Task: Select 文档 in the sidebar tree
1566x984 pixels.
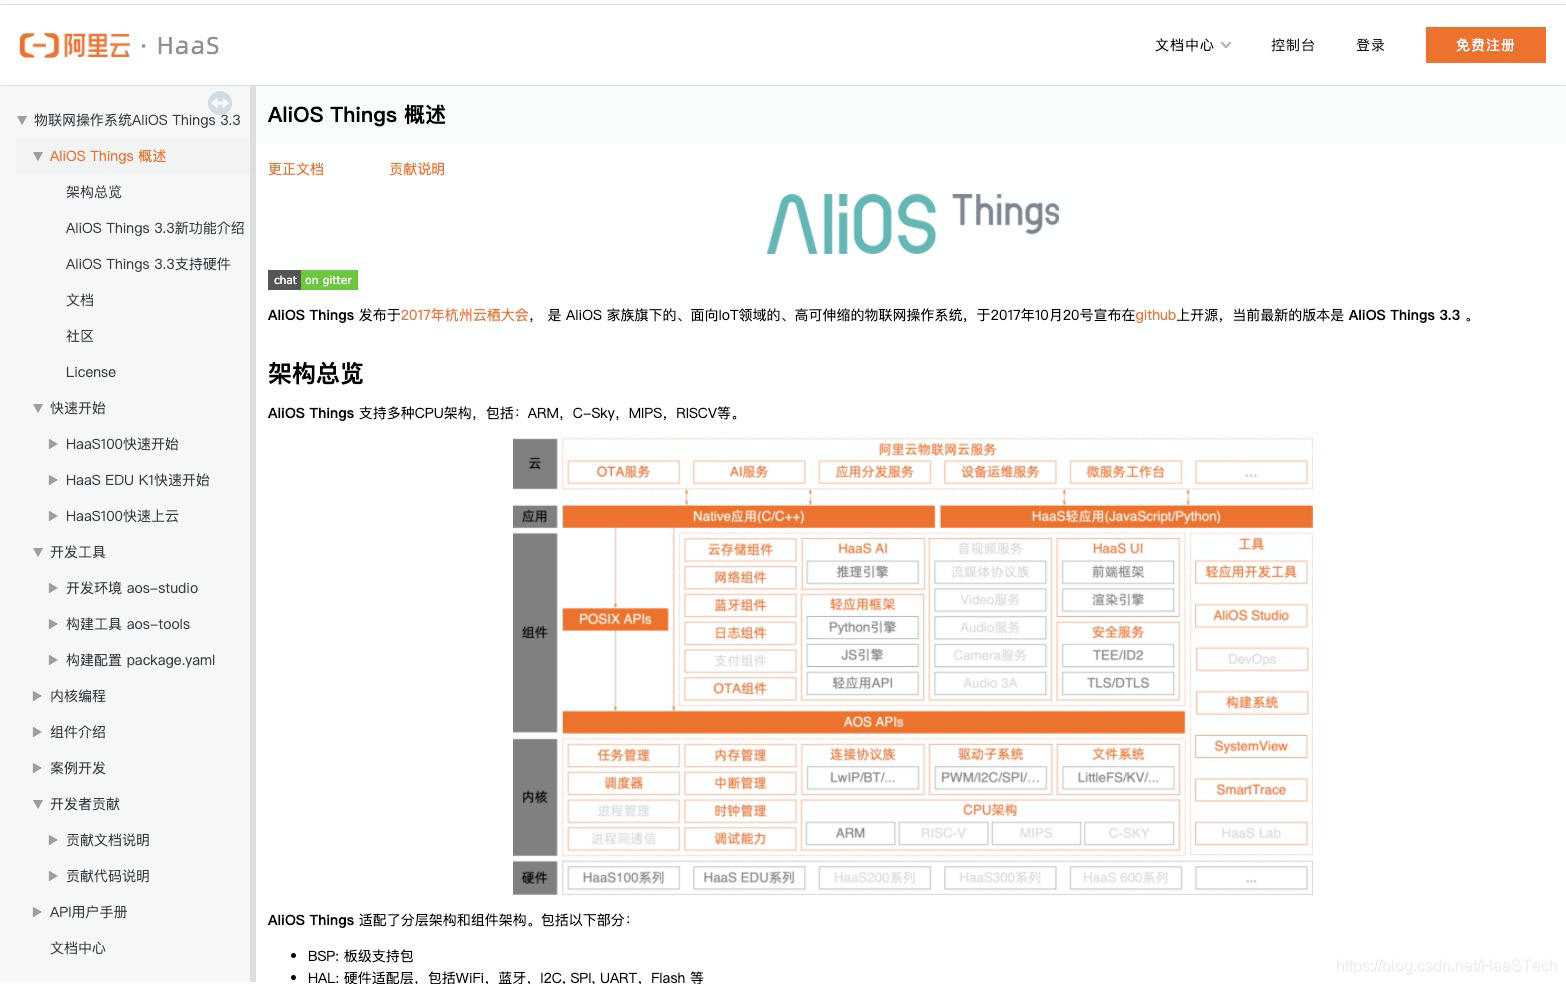Action: pyautogui.click(x=80, y=300)
